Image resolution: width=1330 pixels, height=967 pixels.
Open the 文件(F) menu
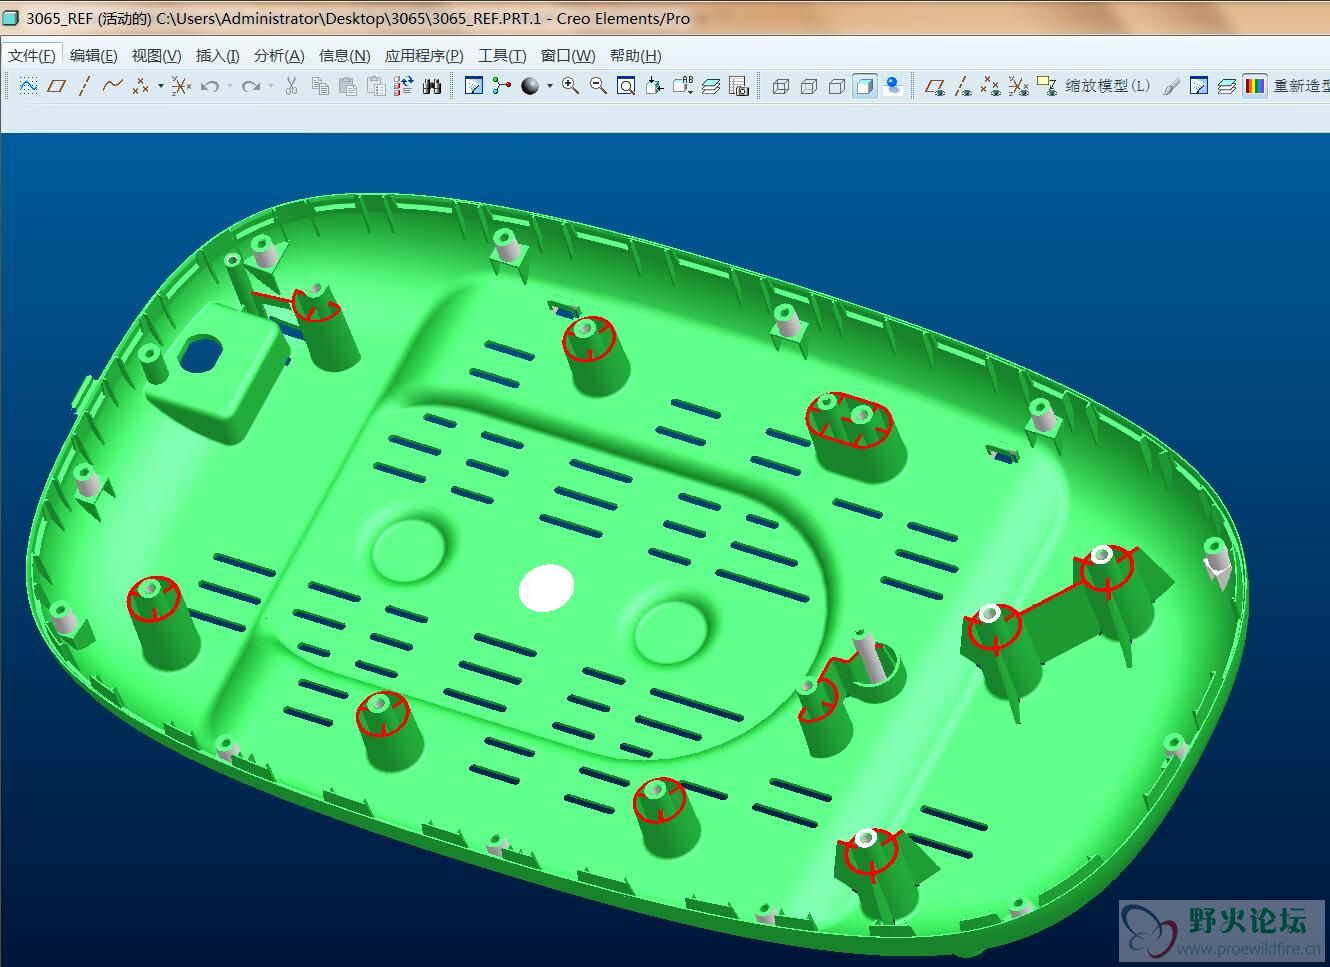32,56
